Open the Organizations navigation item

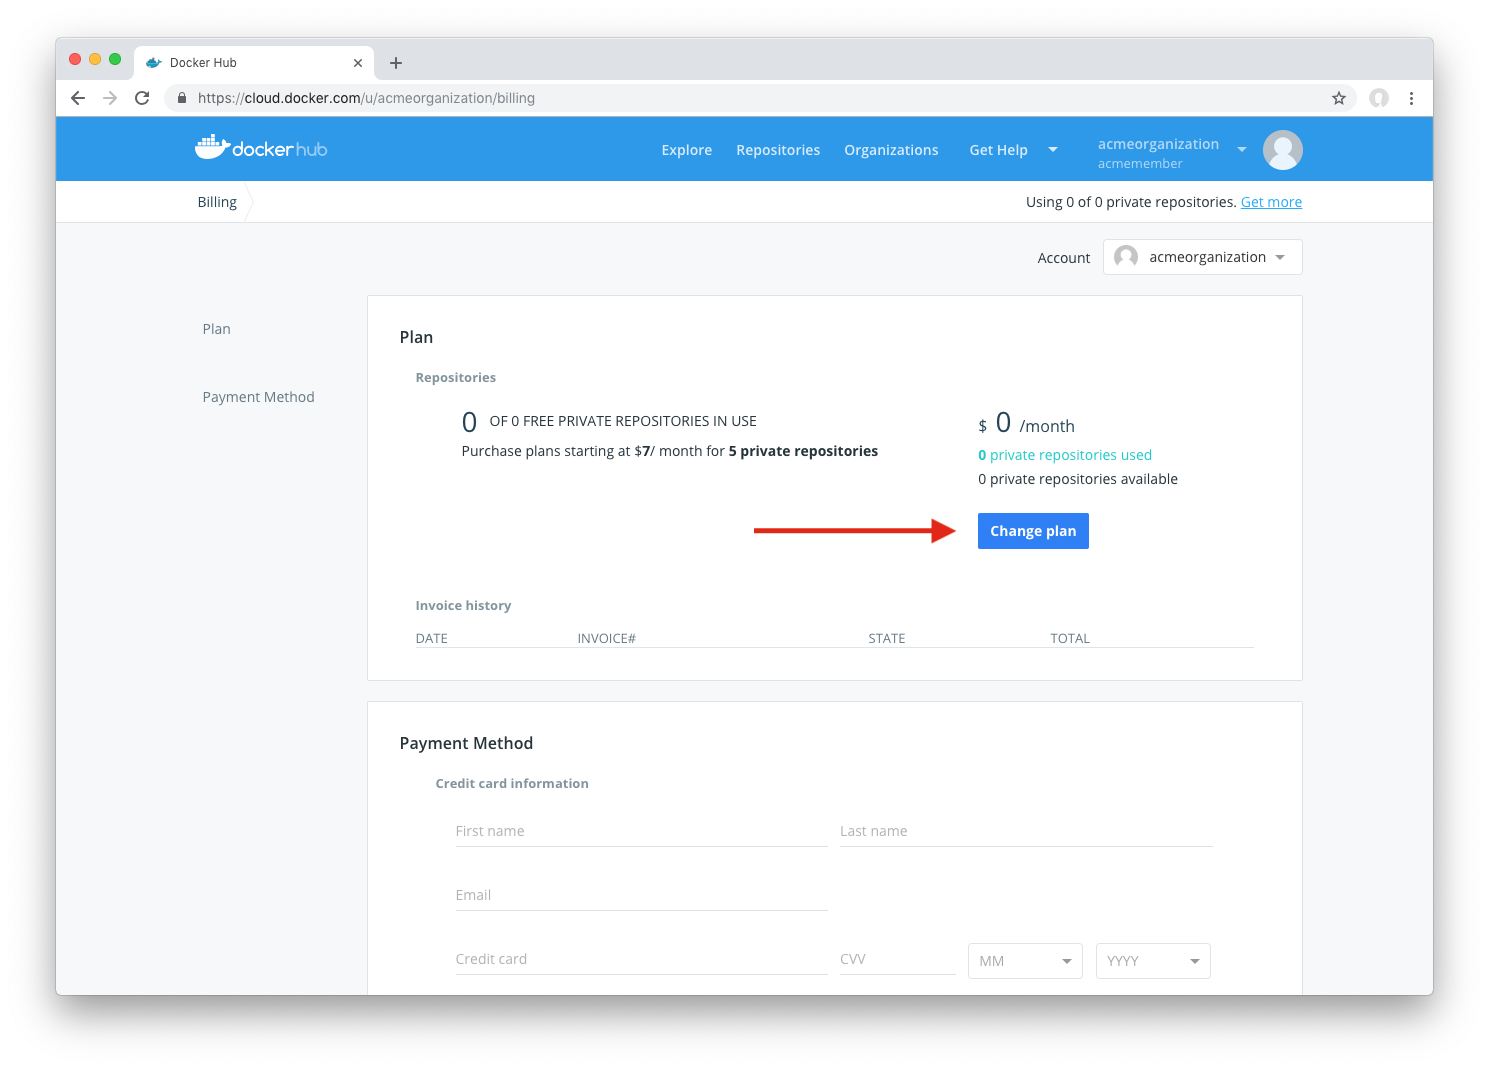[891, 150]
